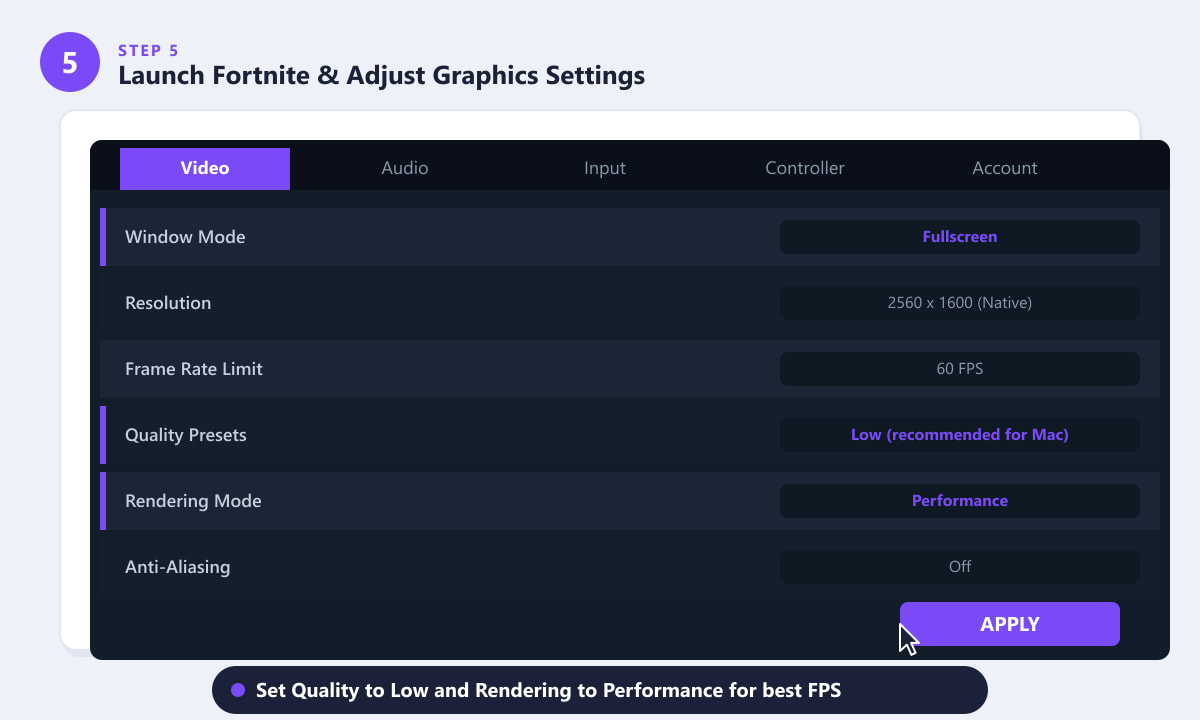Select the Frame Rate Limit label
This screenshot has width=1200, height=720.
pos(194,369)
